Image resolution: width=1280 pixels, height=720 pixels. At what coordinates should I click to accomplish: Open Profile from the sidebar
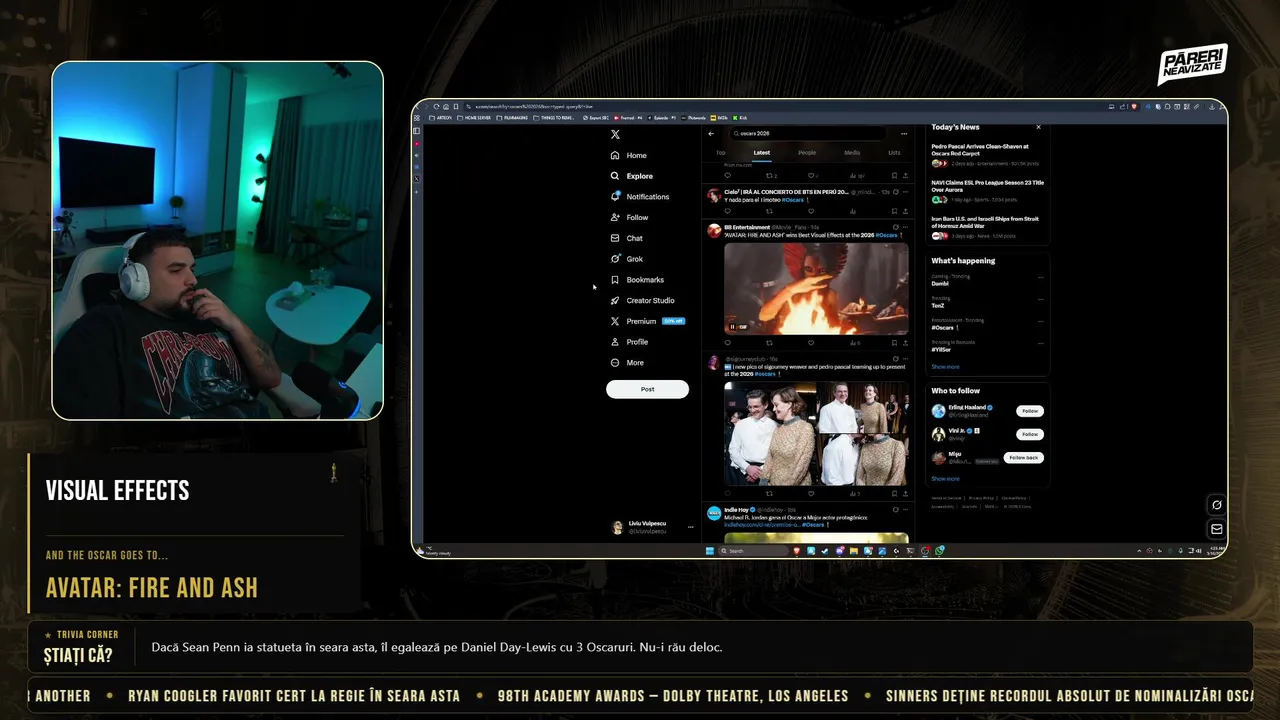pyautogui.click(x=629, y=342)
